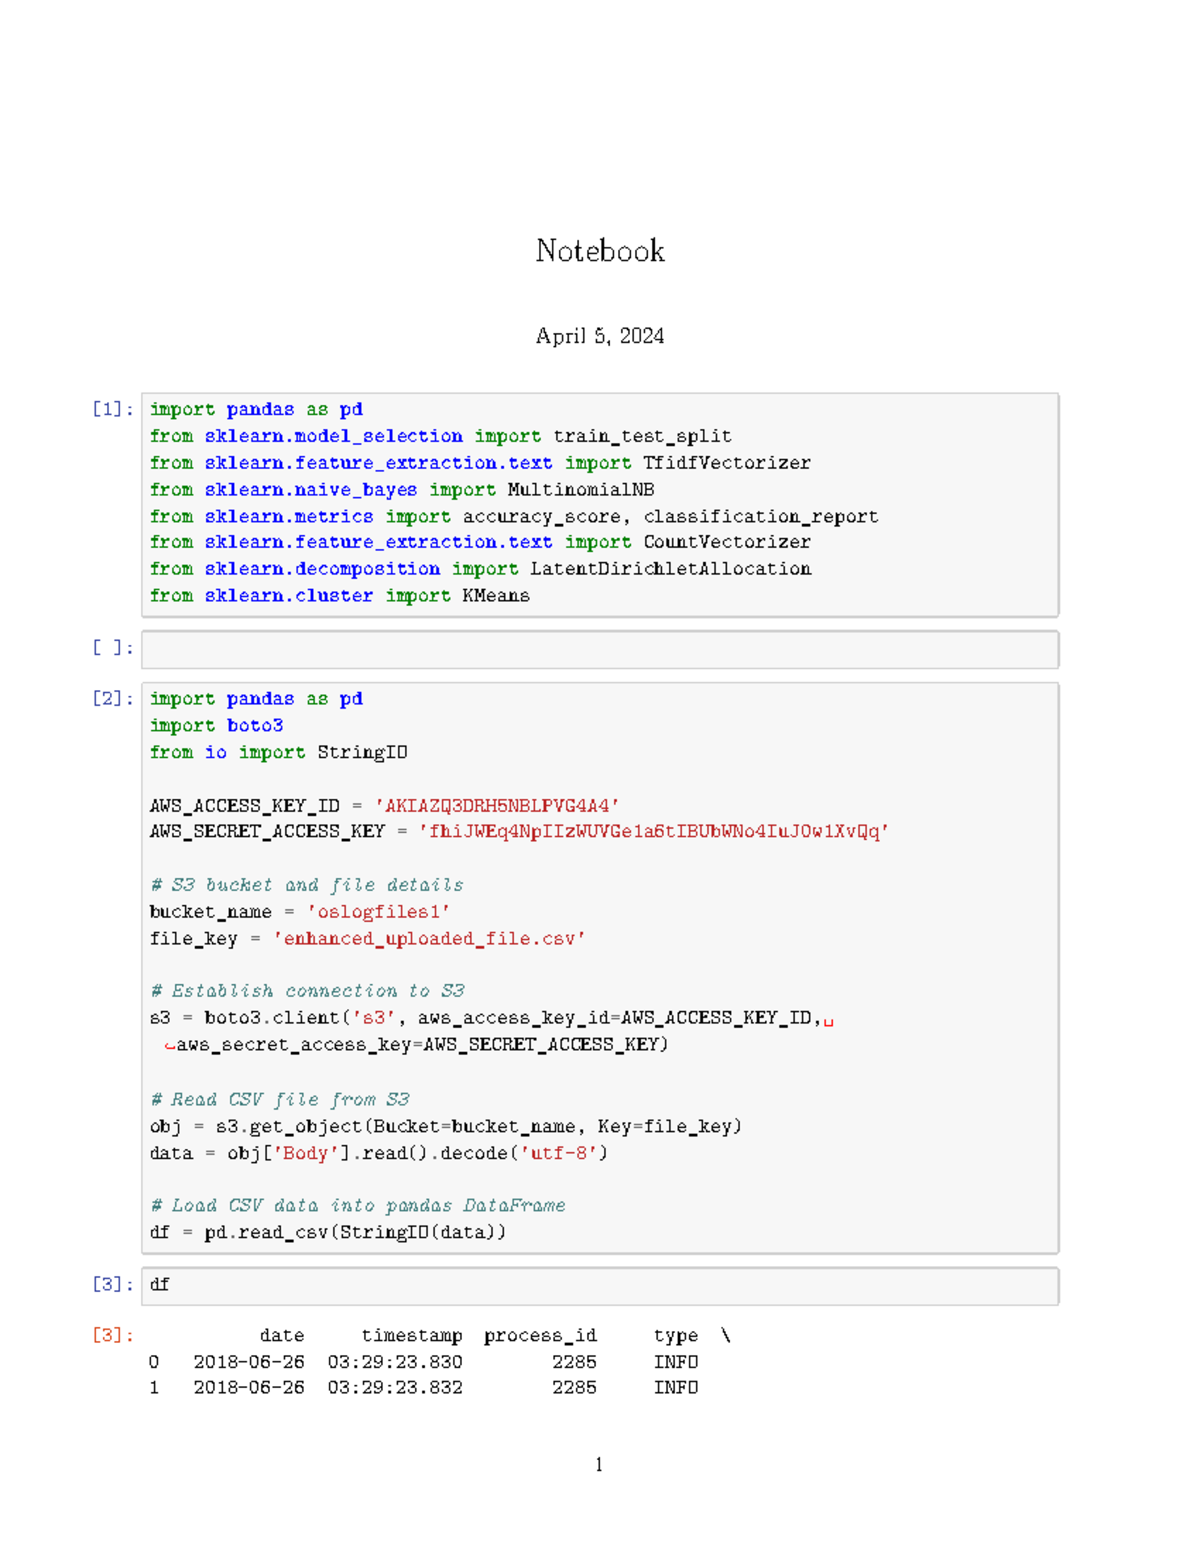1200x1553 pixels.
Task: Click the cell label [2]:
Action: 110,698
